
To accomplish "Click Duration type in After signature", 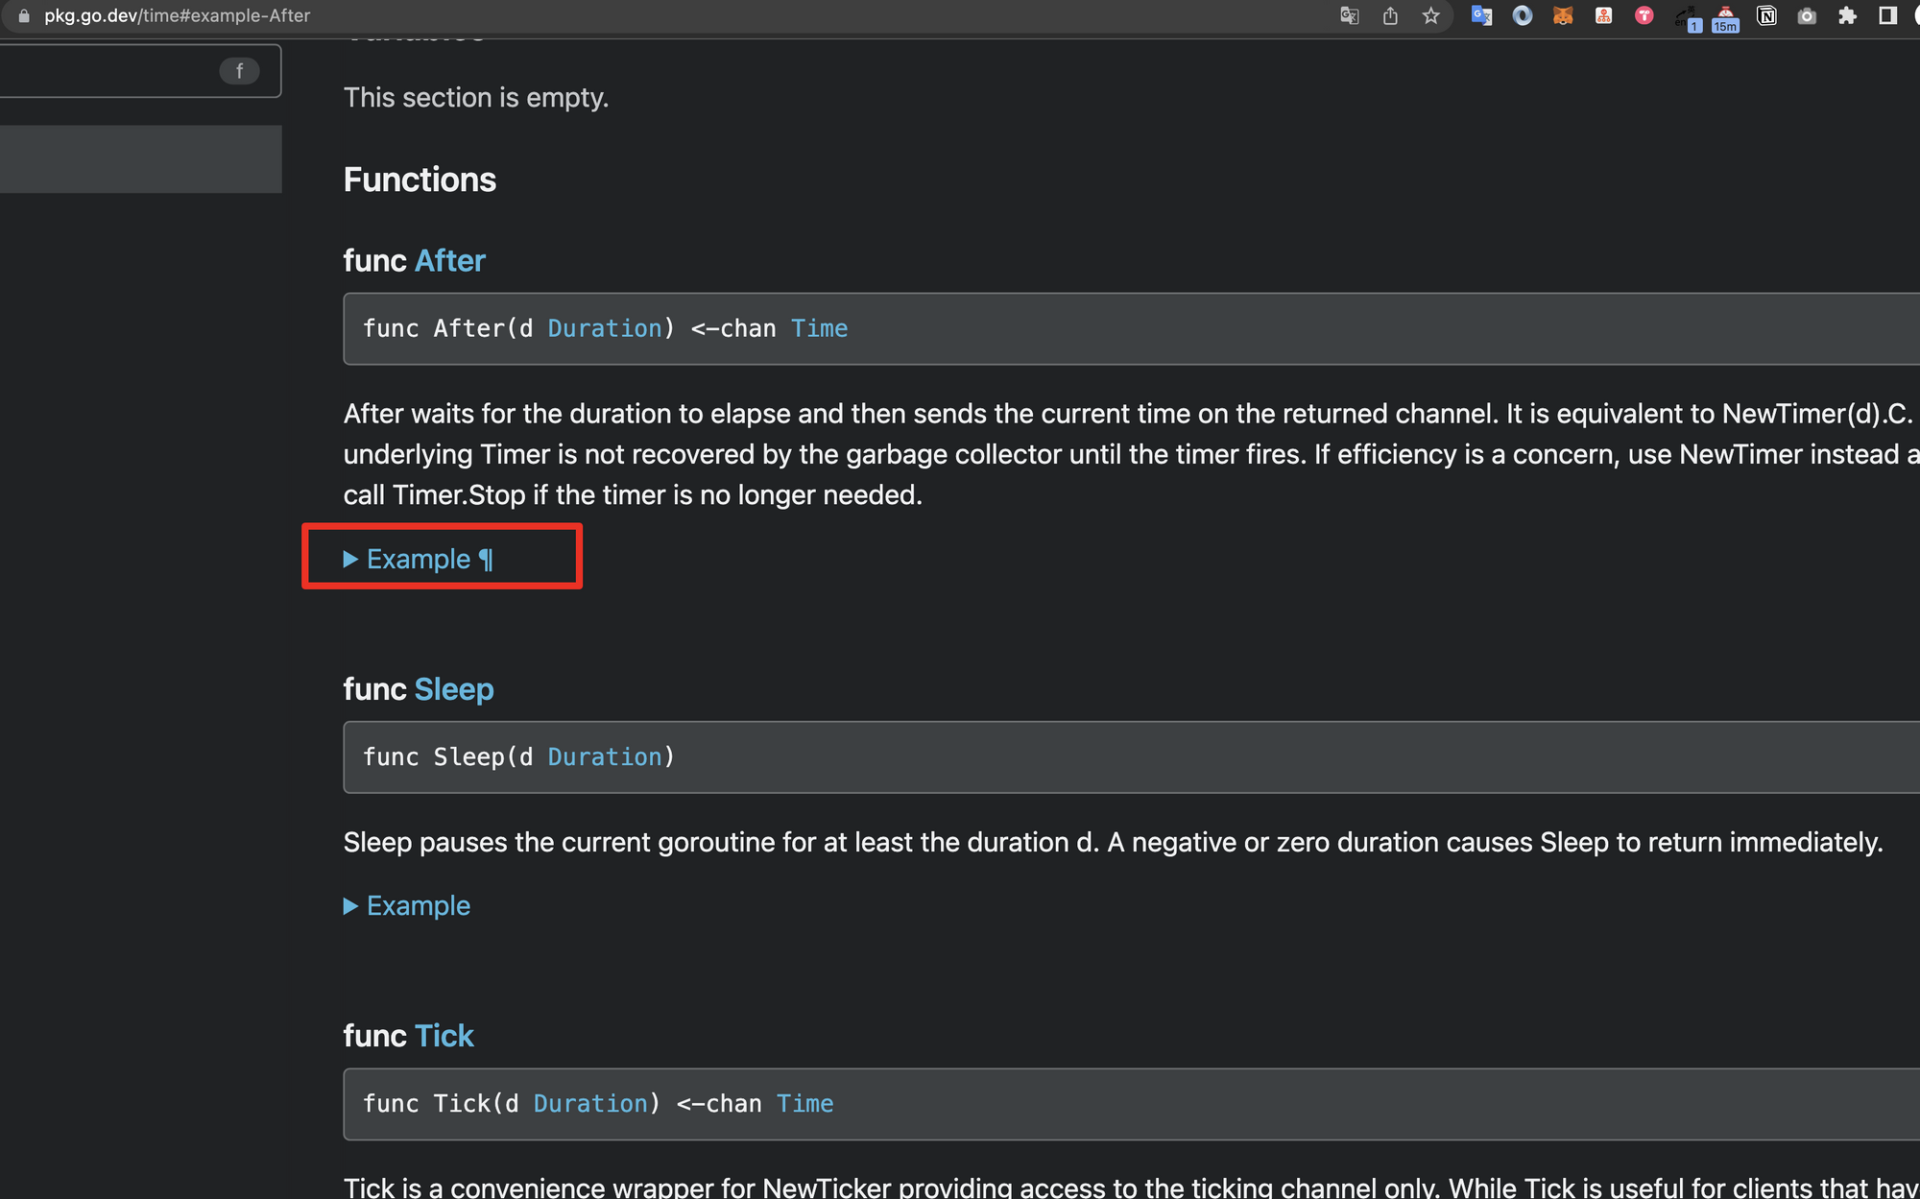I will [x=604, y=329].
